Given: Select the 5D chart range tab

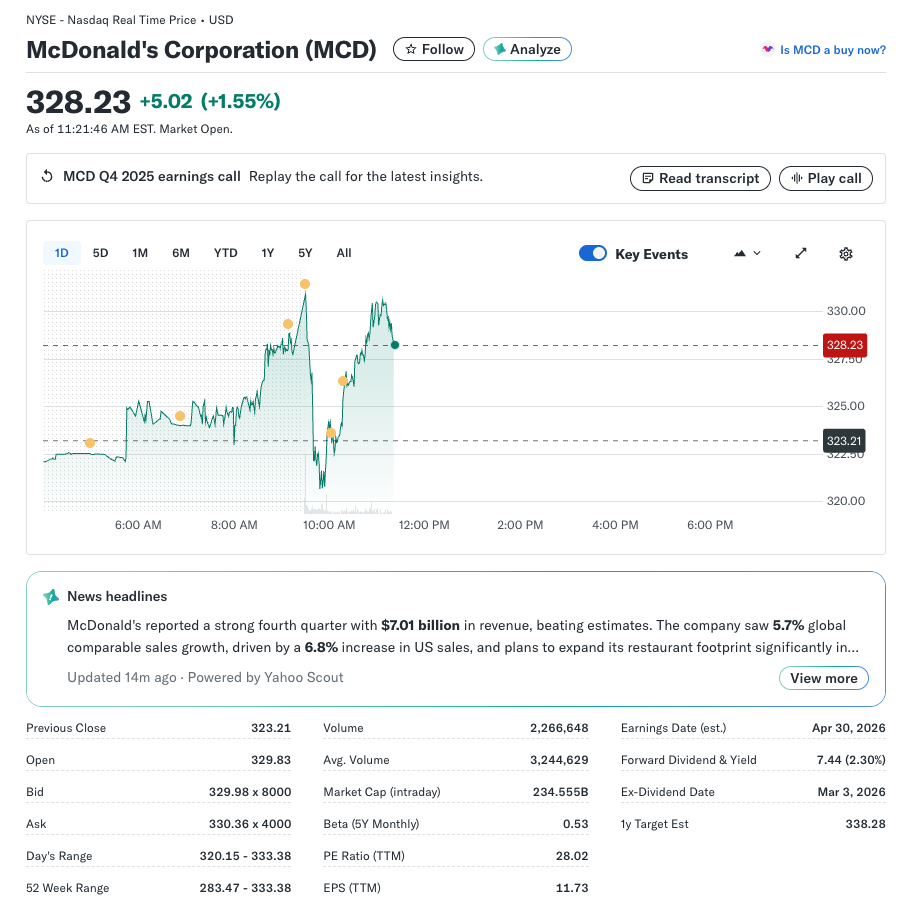Looking at the screenshot, I should tap(100, 253).
